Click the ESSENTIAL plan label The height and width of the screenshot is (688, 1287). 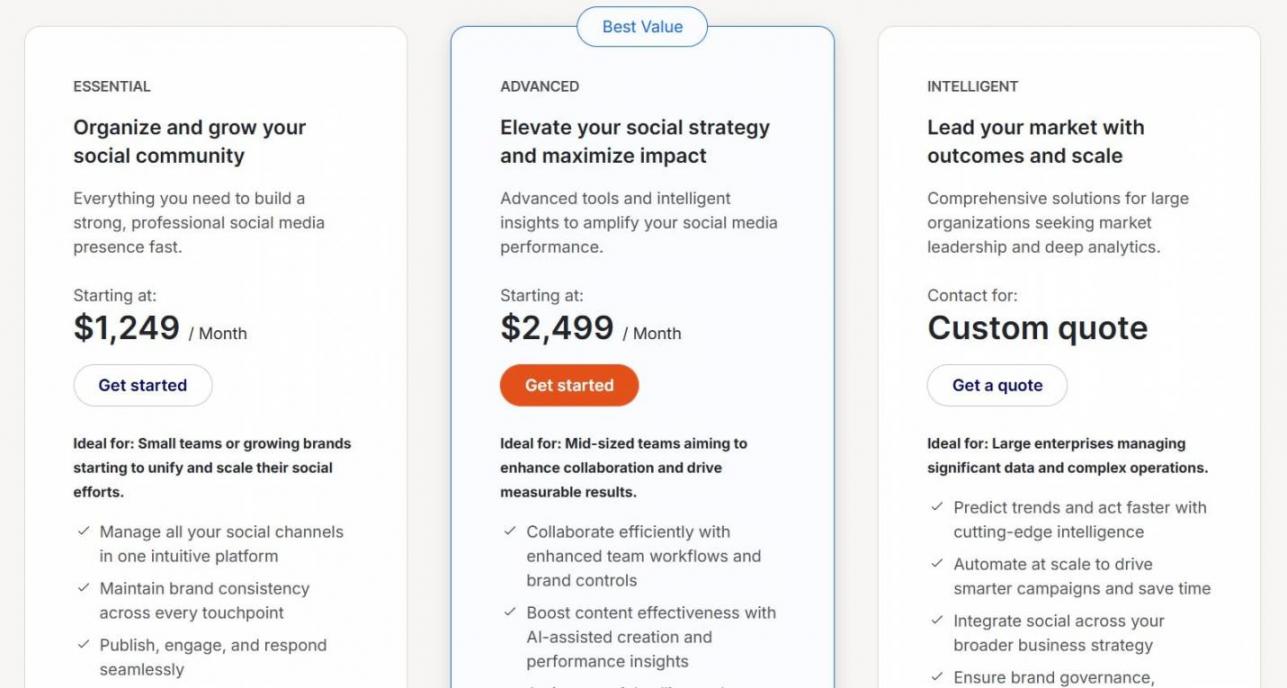(x=112, y=87)
